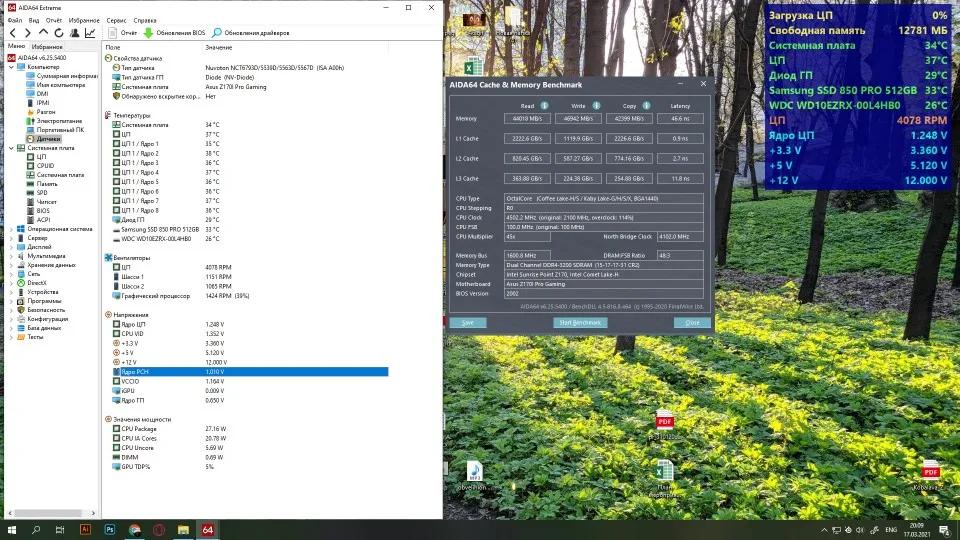
Task: Click the info icon next to Write
Action: click(596, 105)
